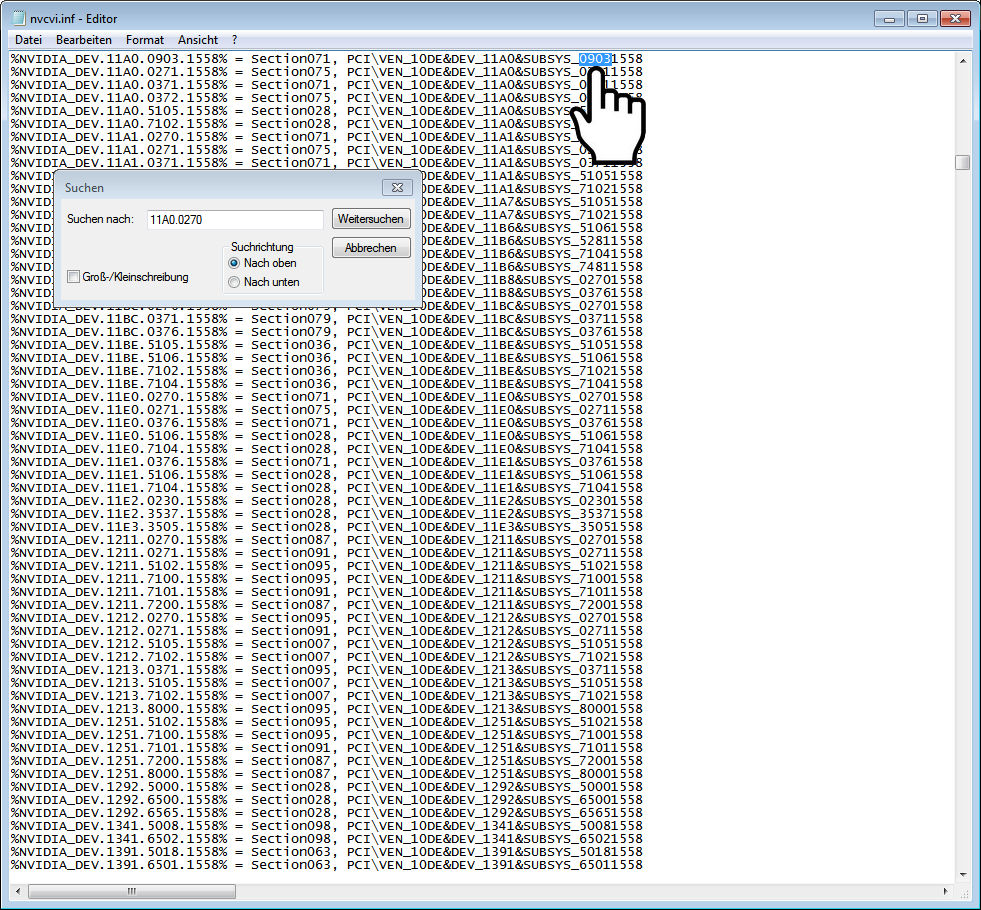Click line starting %NVIDIA_DEV.11E2.3537.1558%
This screenshot has width=981, height=910.
(x=327, y=514)
